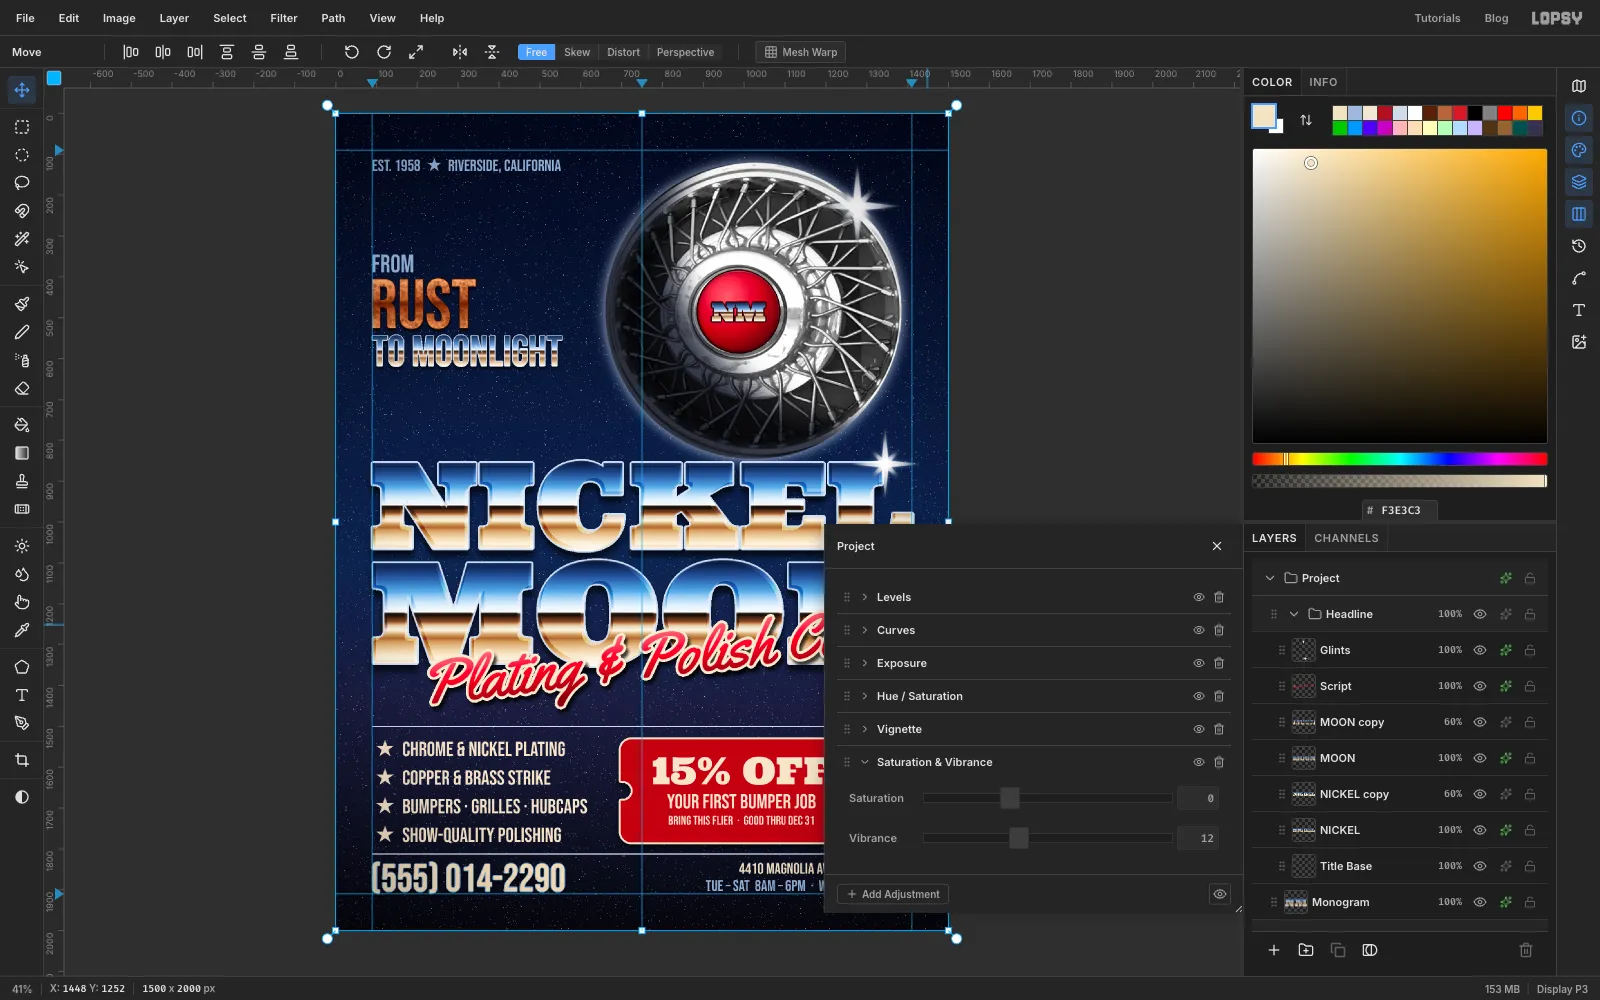Screen dimensions: 1600x1000
Task: Toggle Saturation & Vibrance adjustment visibility
Action: 1198,762
